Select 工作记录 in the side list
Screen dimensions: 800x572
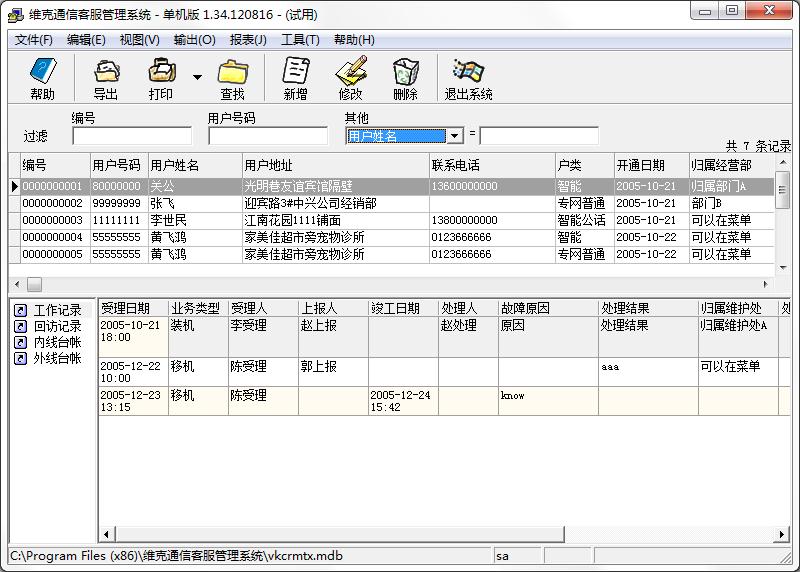[x=57, y=310]
